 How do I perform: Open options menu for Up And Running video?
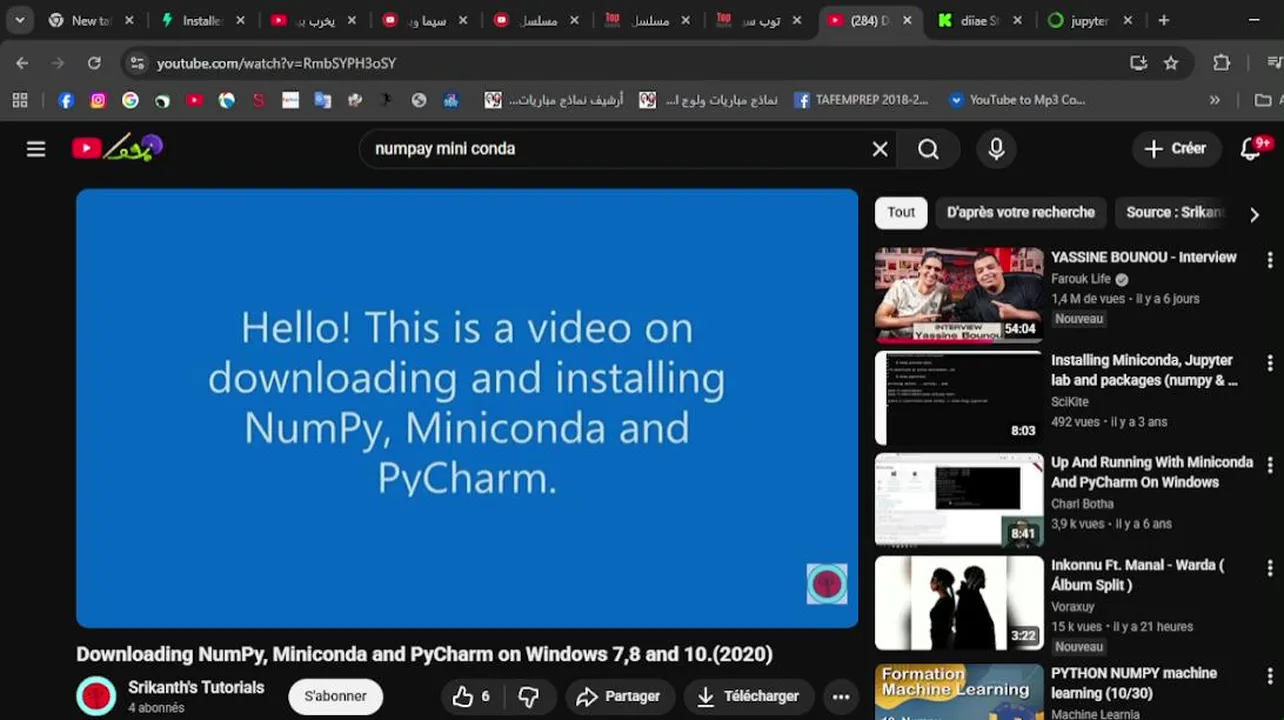(x=1270, y=465)
